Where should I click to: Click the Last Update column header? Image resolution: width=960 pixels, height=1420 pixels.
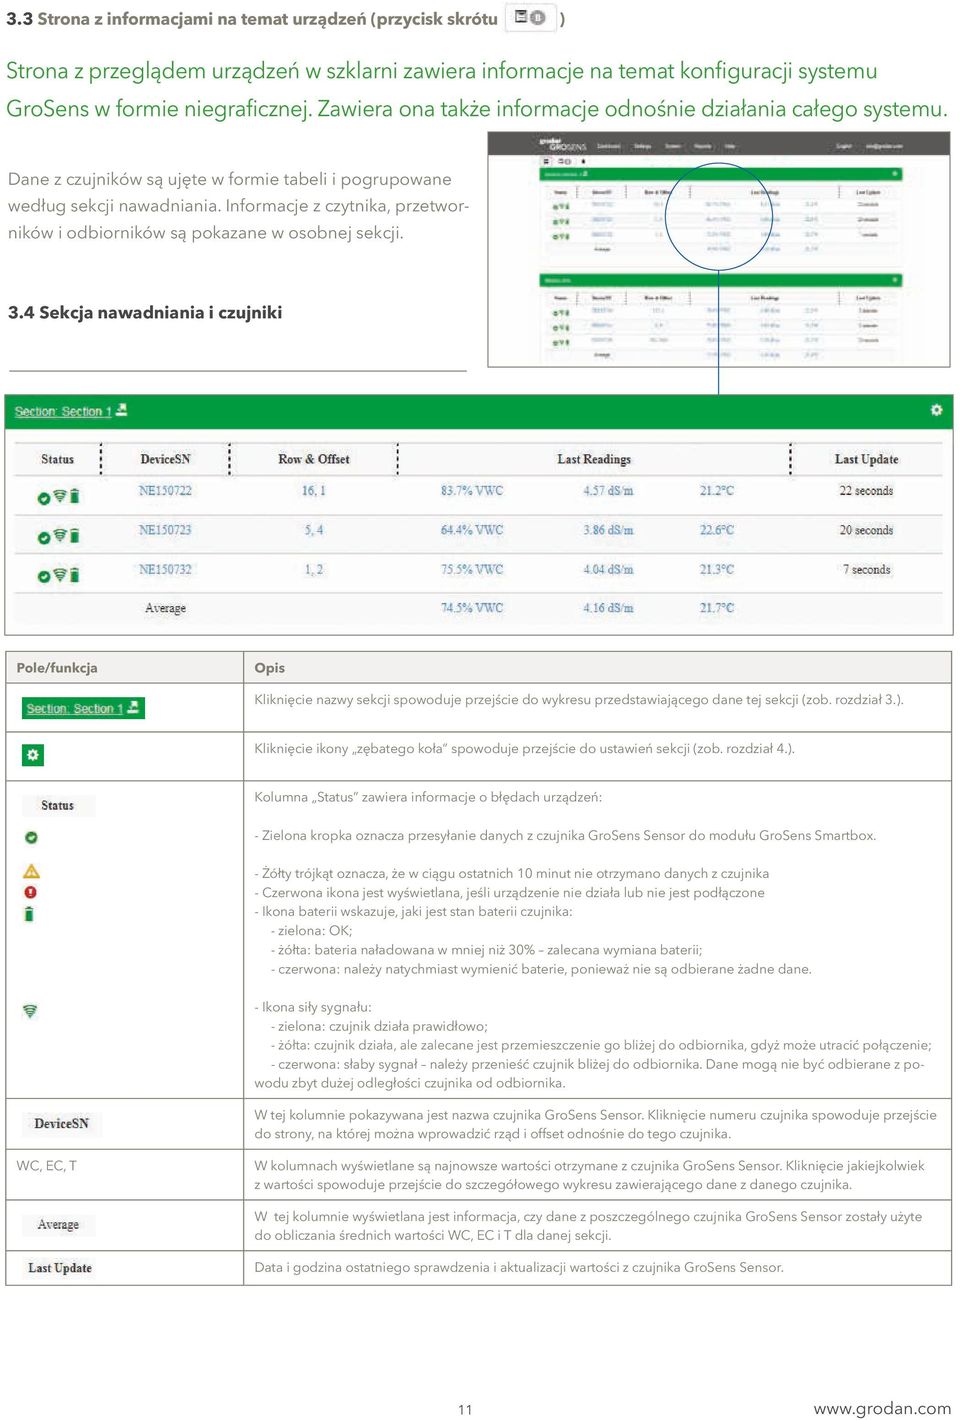pyautogui.click(x=866, y=459)
